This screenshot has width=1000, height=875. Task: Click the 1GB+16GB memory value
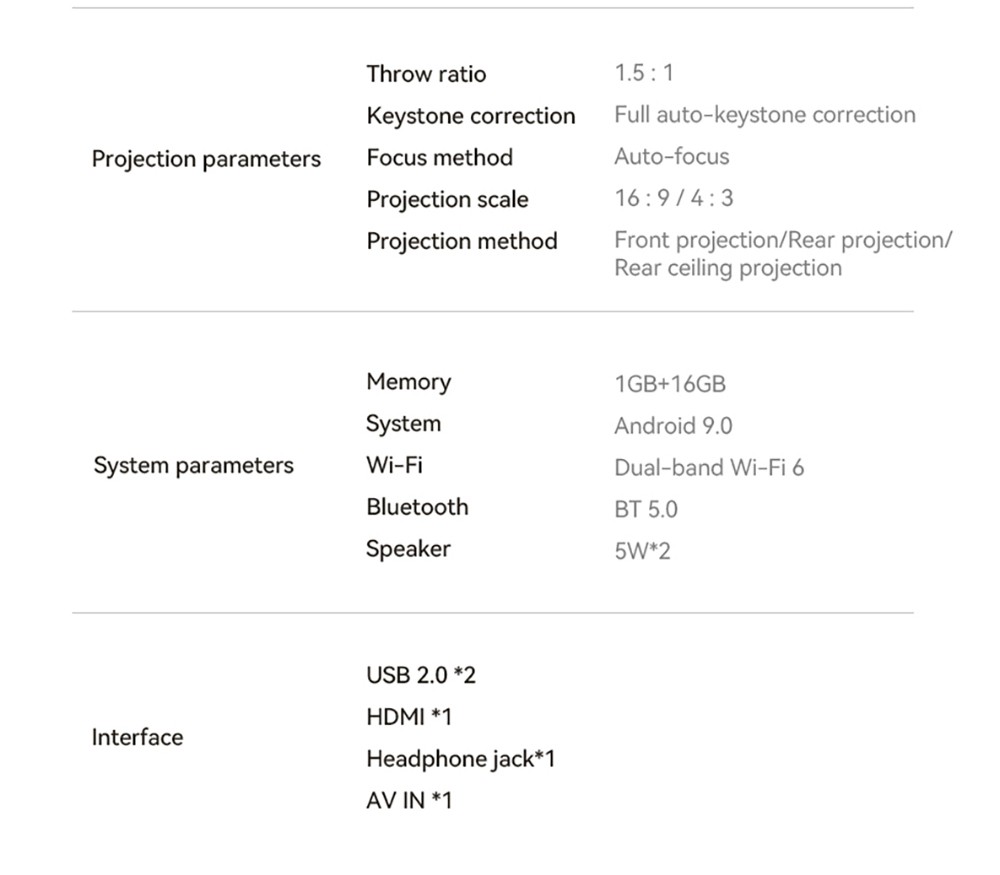(x=670, y=384)
